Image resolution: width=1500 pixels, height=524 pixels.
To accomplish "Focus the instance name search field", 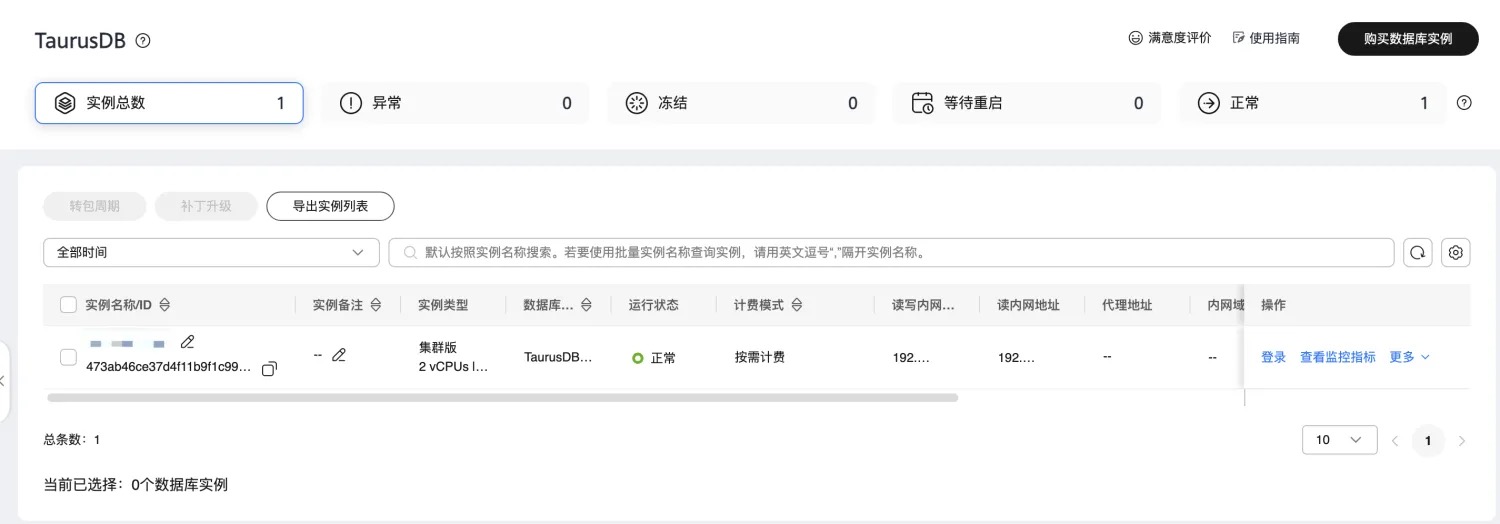I will coord(891,253).
